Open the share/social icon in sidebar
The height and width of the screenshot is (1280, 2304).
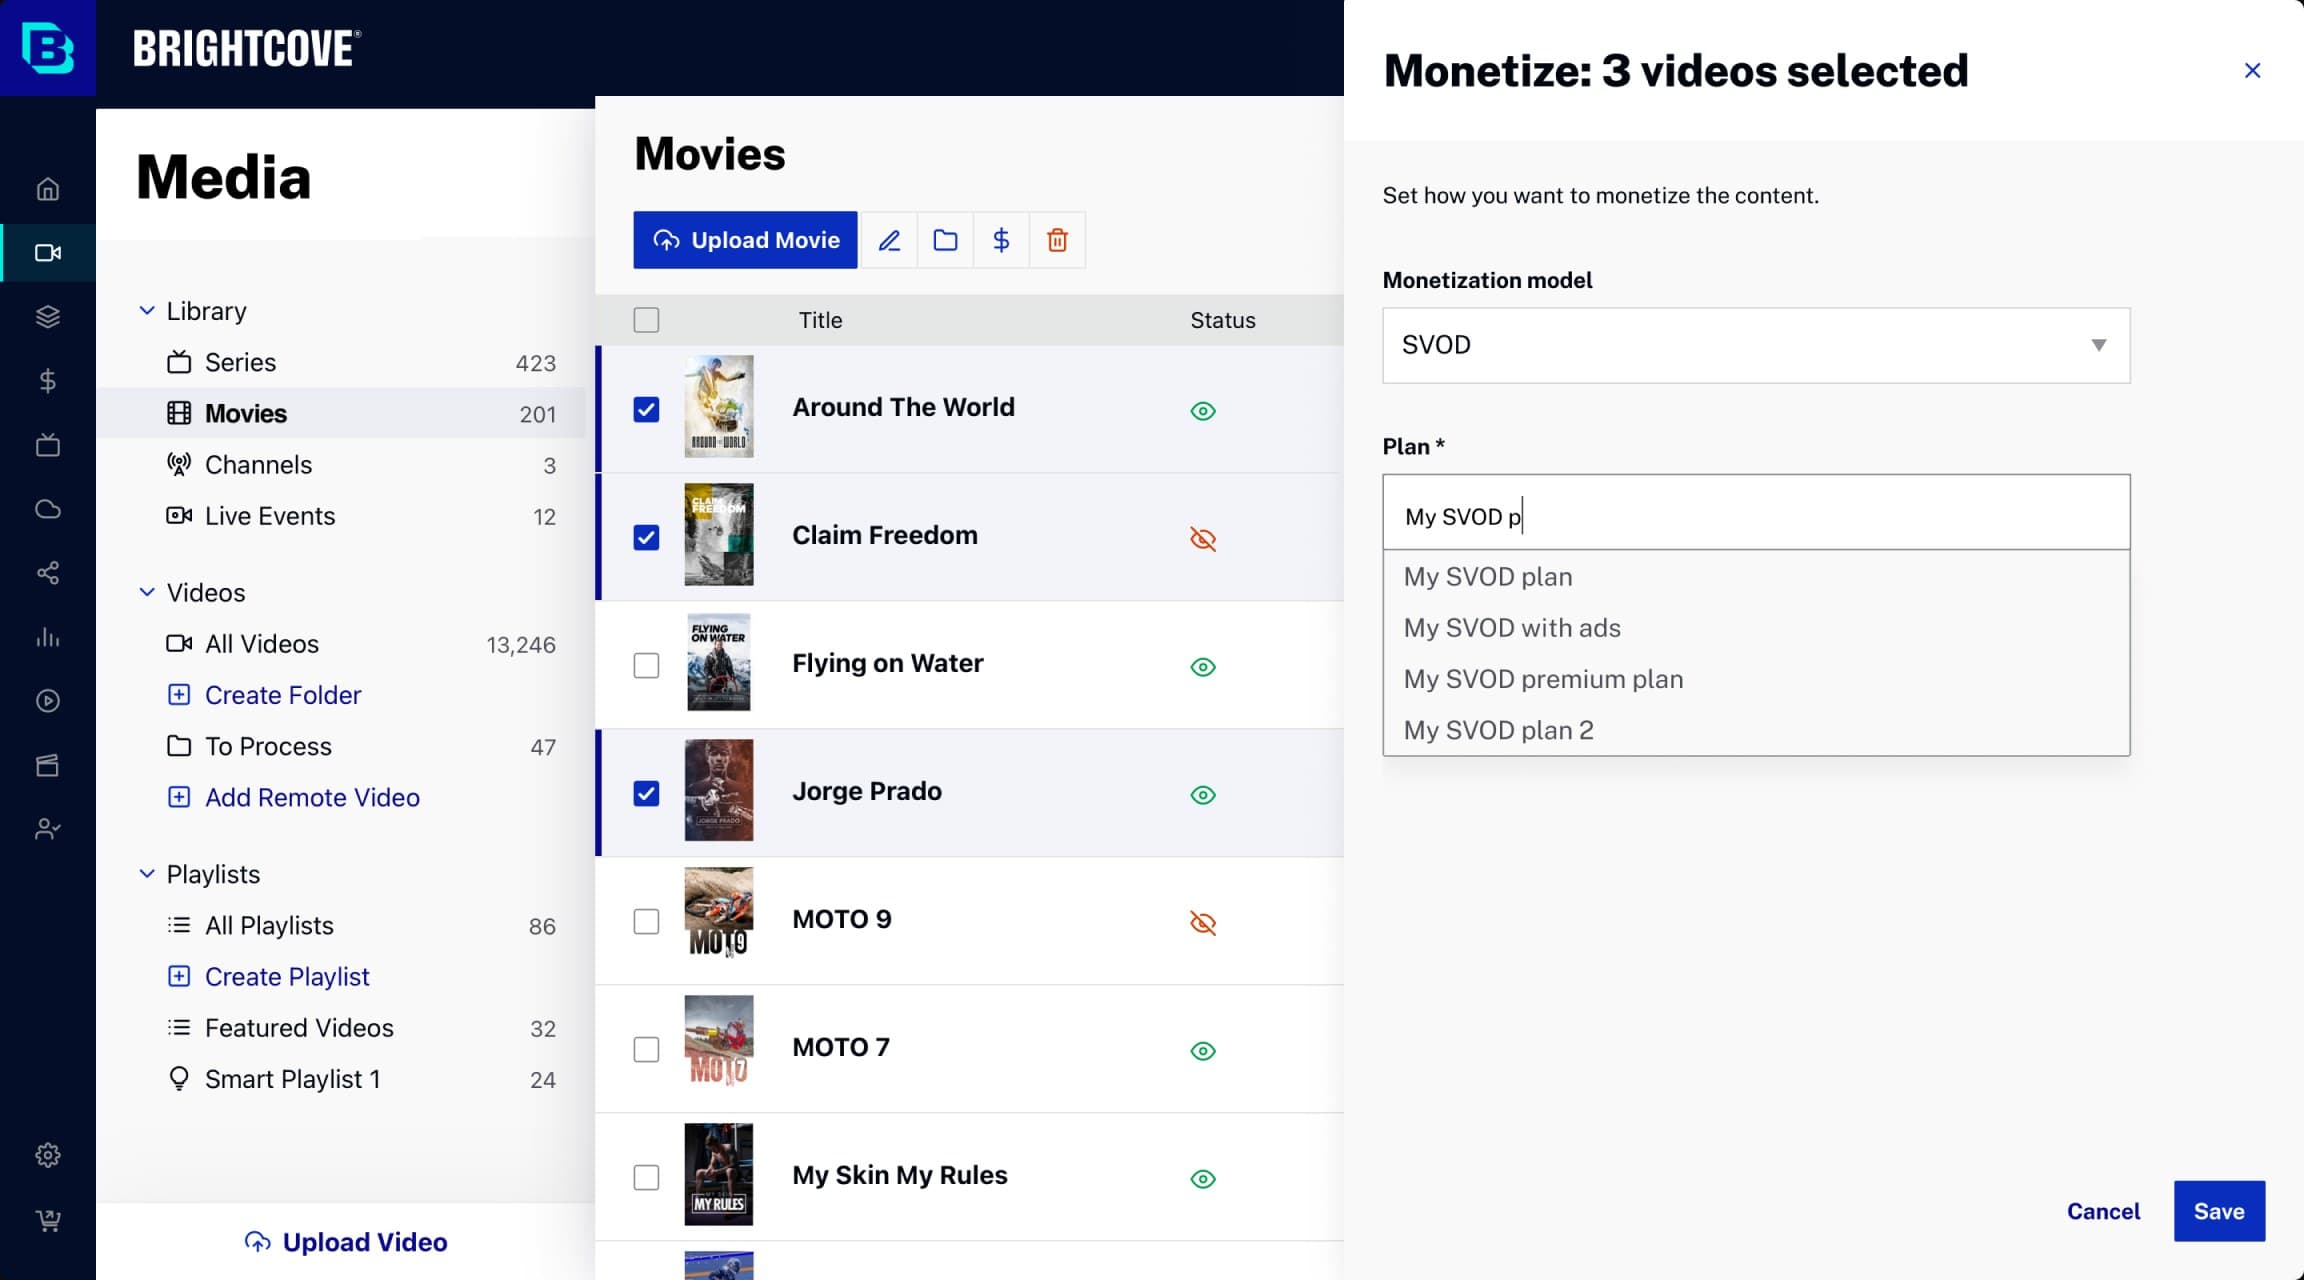point(48,573)
